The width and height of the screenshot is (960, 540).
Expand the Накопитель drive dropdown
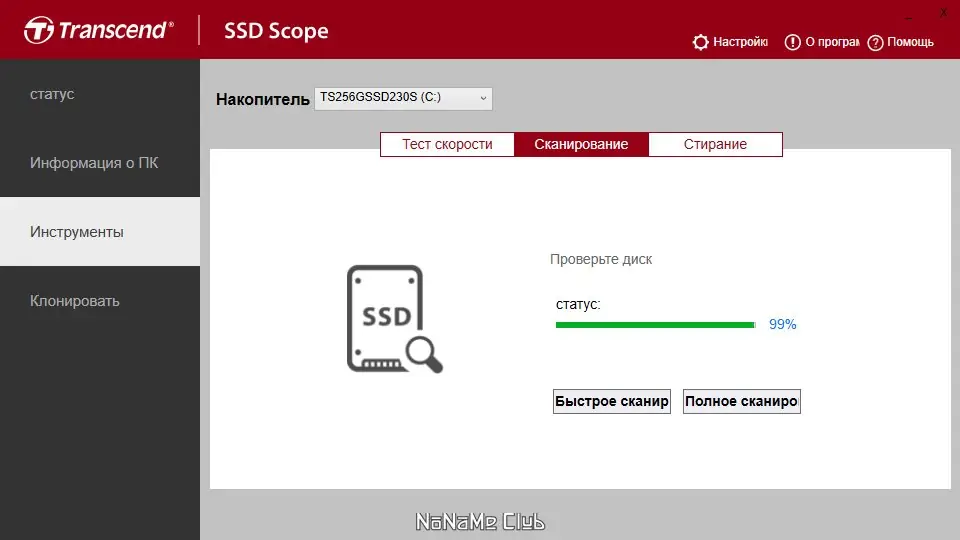coord(403,98)
